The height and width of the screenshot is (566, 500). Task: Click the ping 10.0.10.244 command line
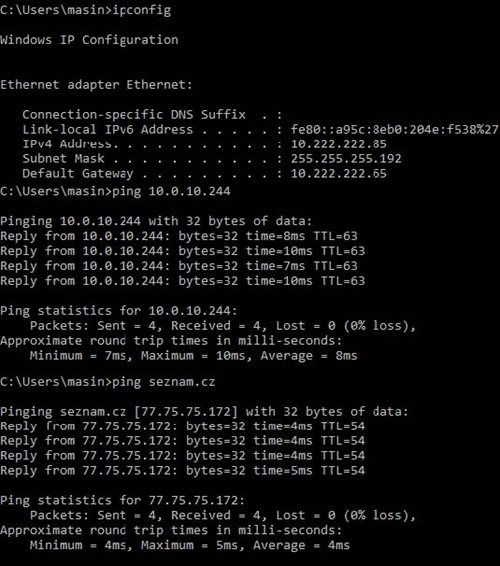coord(115,191)
